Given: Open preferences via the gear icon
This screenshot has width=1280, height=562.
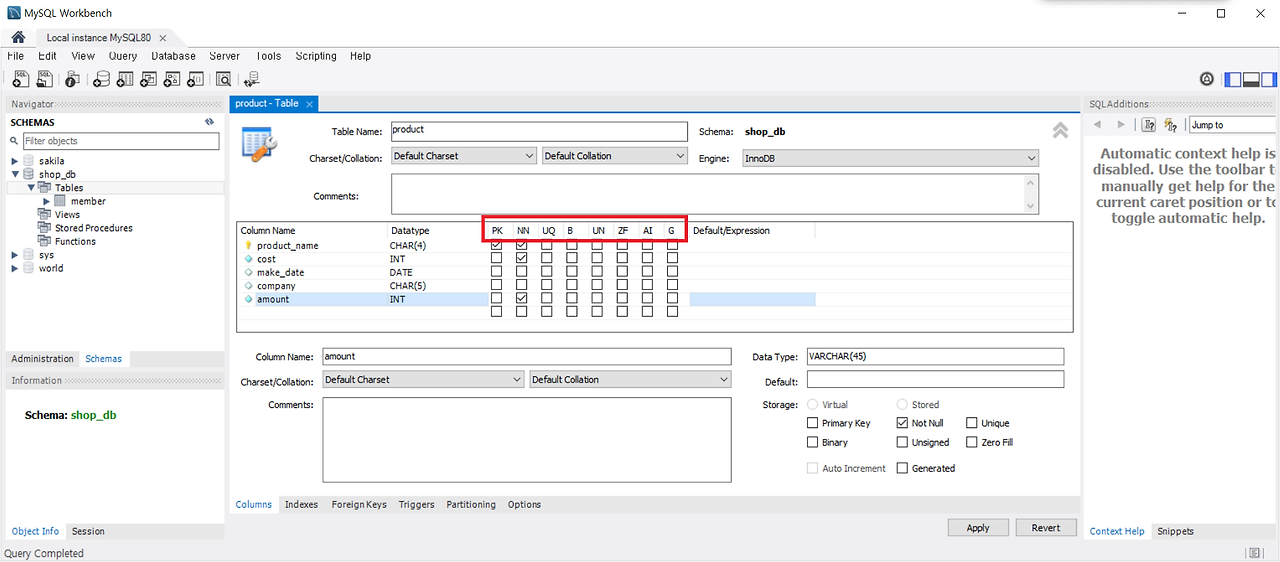Looking at the screenshot, I should [x=1207, y=79].
